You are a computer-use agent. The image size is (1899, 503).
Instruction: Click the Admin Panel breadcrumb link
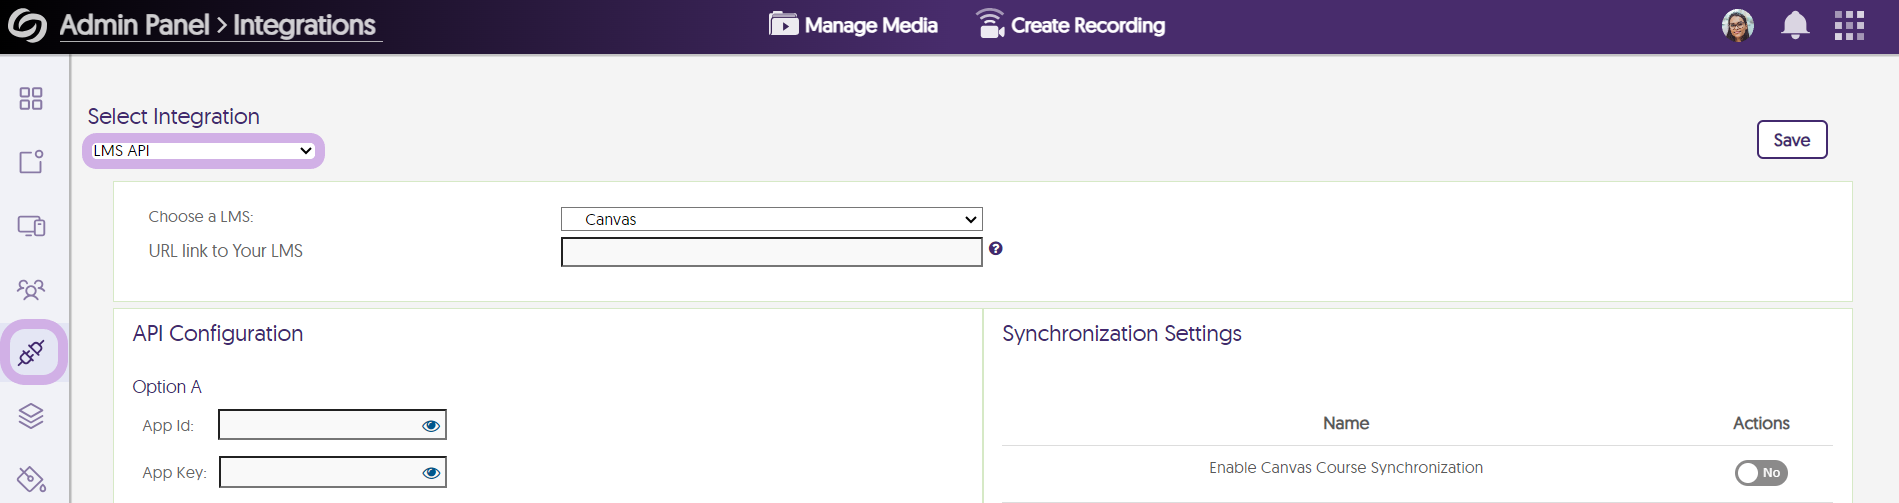pyautogui.click(x=134, y=25)
